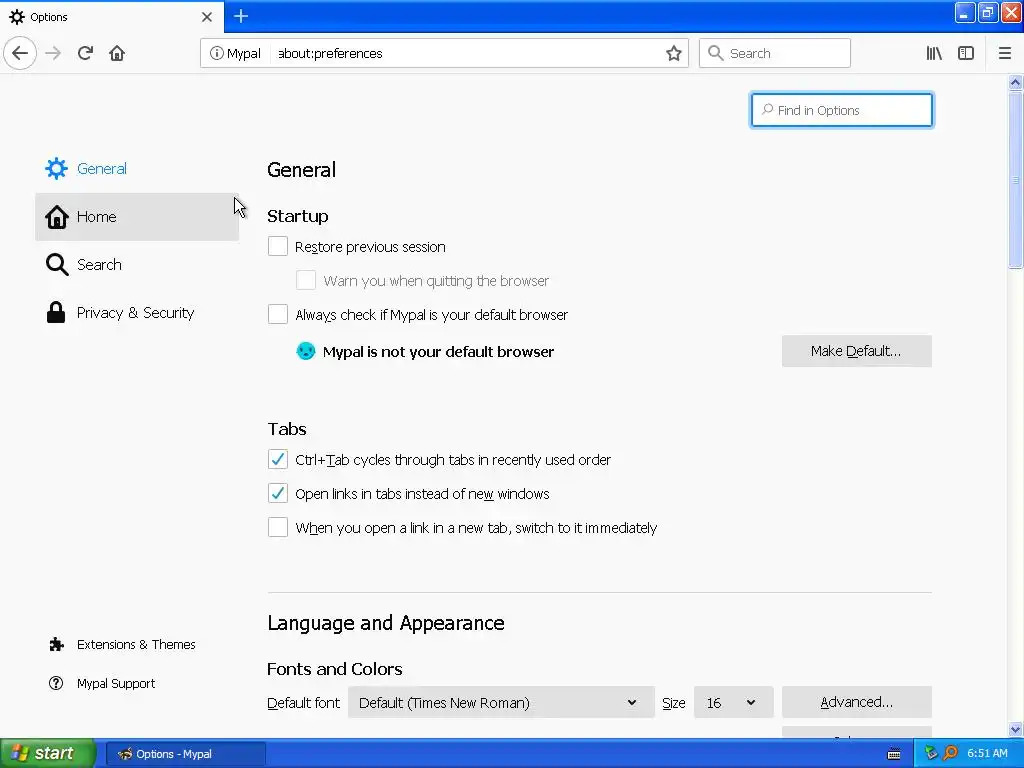1024x768 pixels.
Task: Click the blue sad face default browser icon
Action: [x=305, y=351]
